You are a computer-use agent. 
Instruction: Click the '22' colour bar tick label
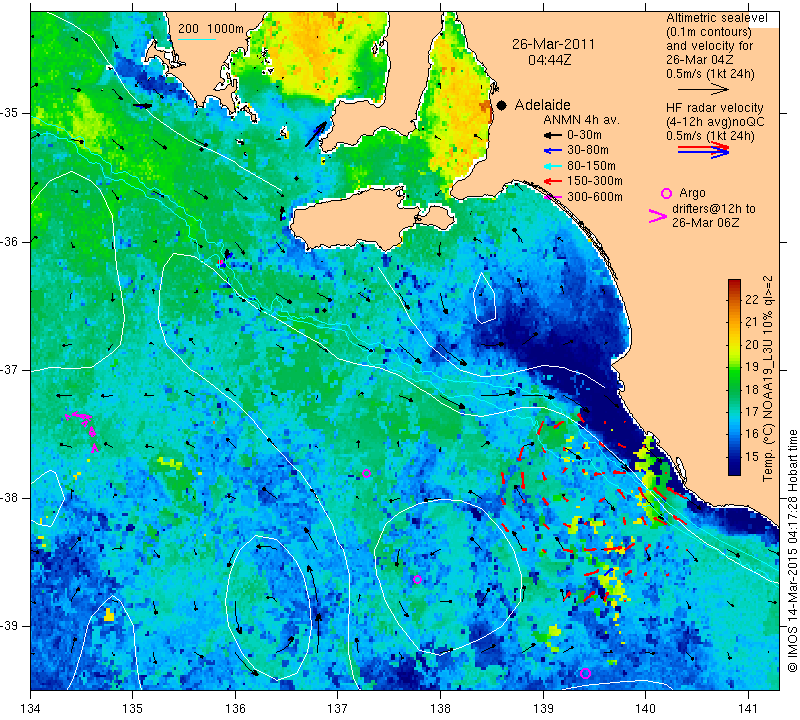click(x=752, y=300)
